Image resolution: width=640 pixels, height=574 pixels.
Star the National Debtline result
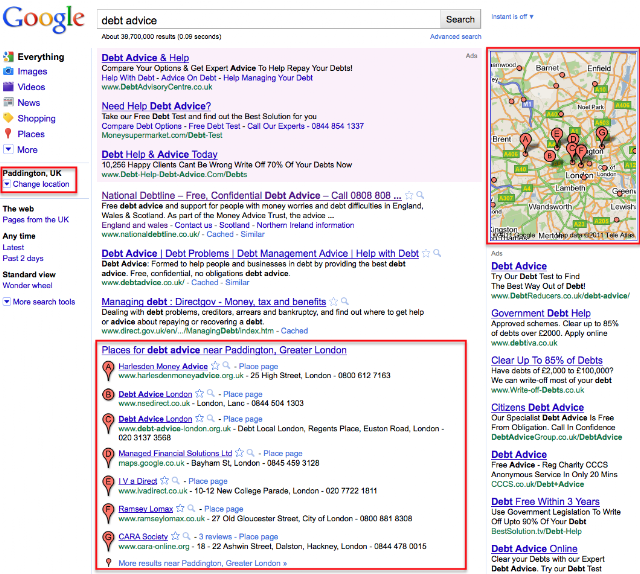coord(409,196)
